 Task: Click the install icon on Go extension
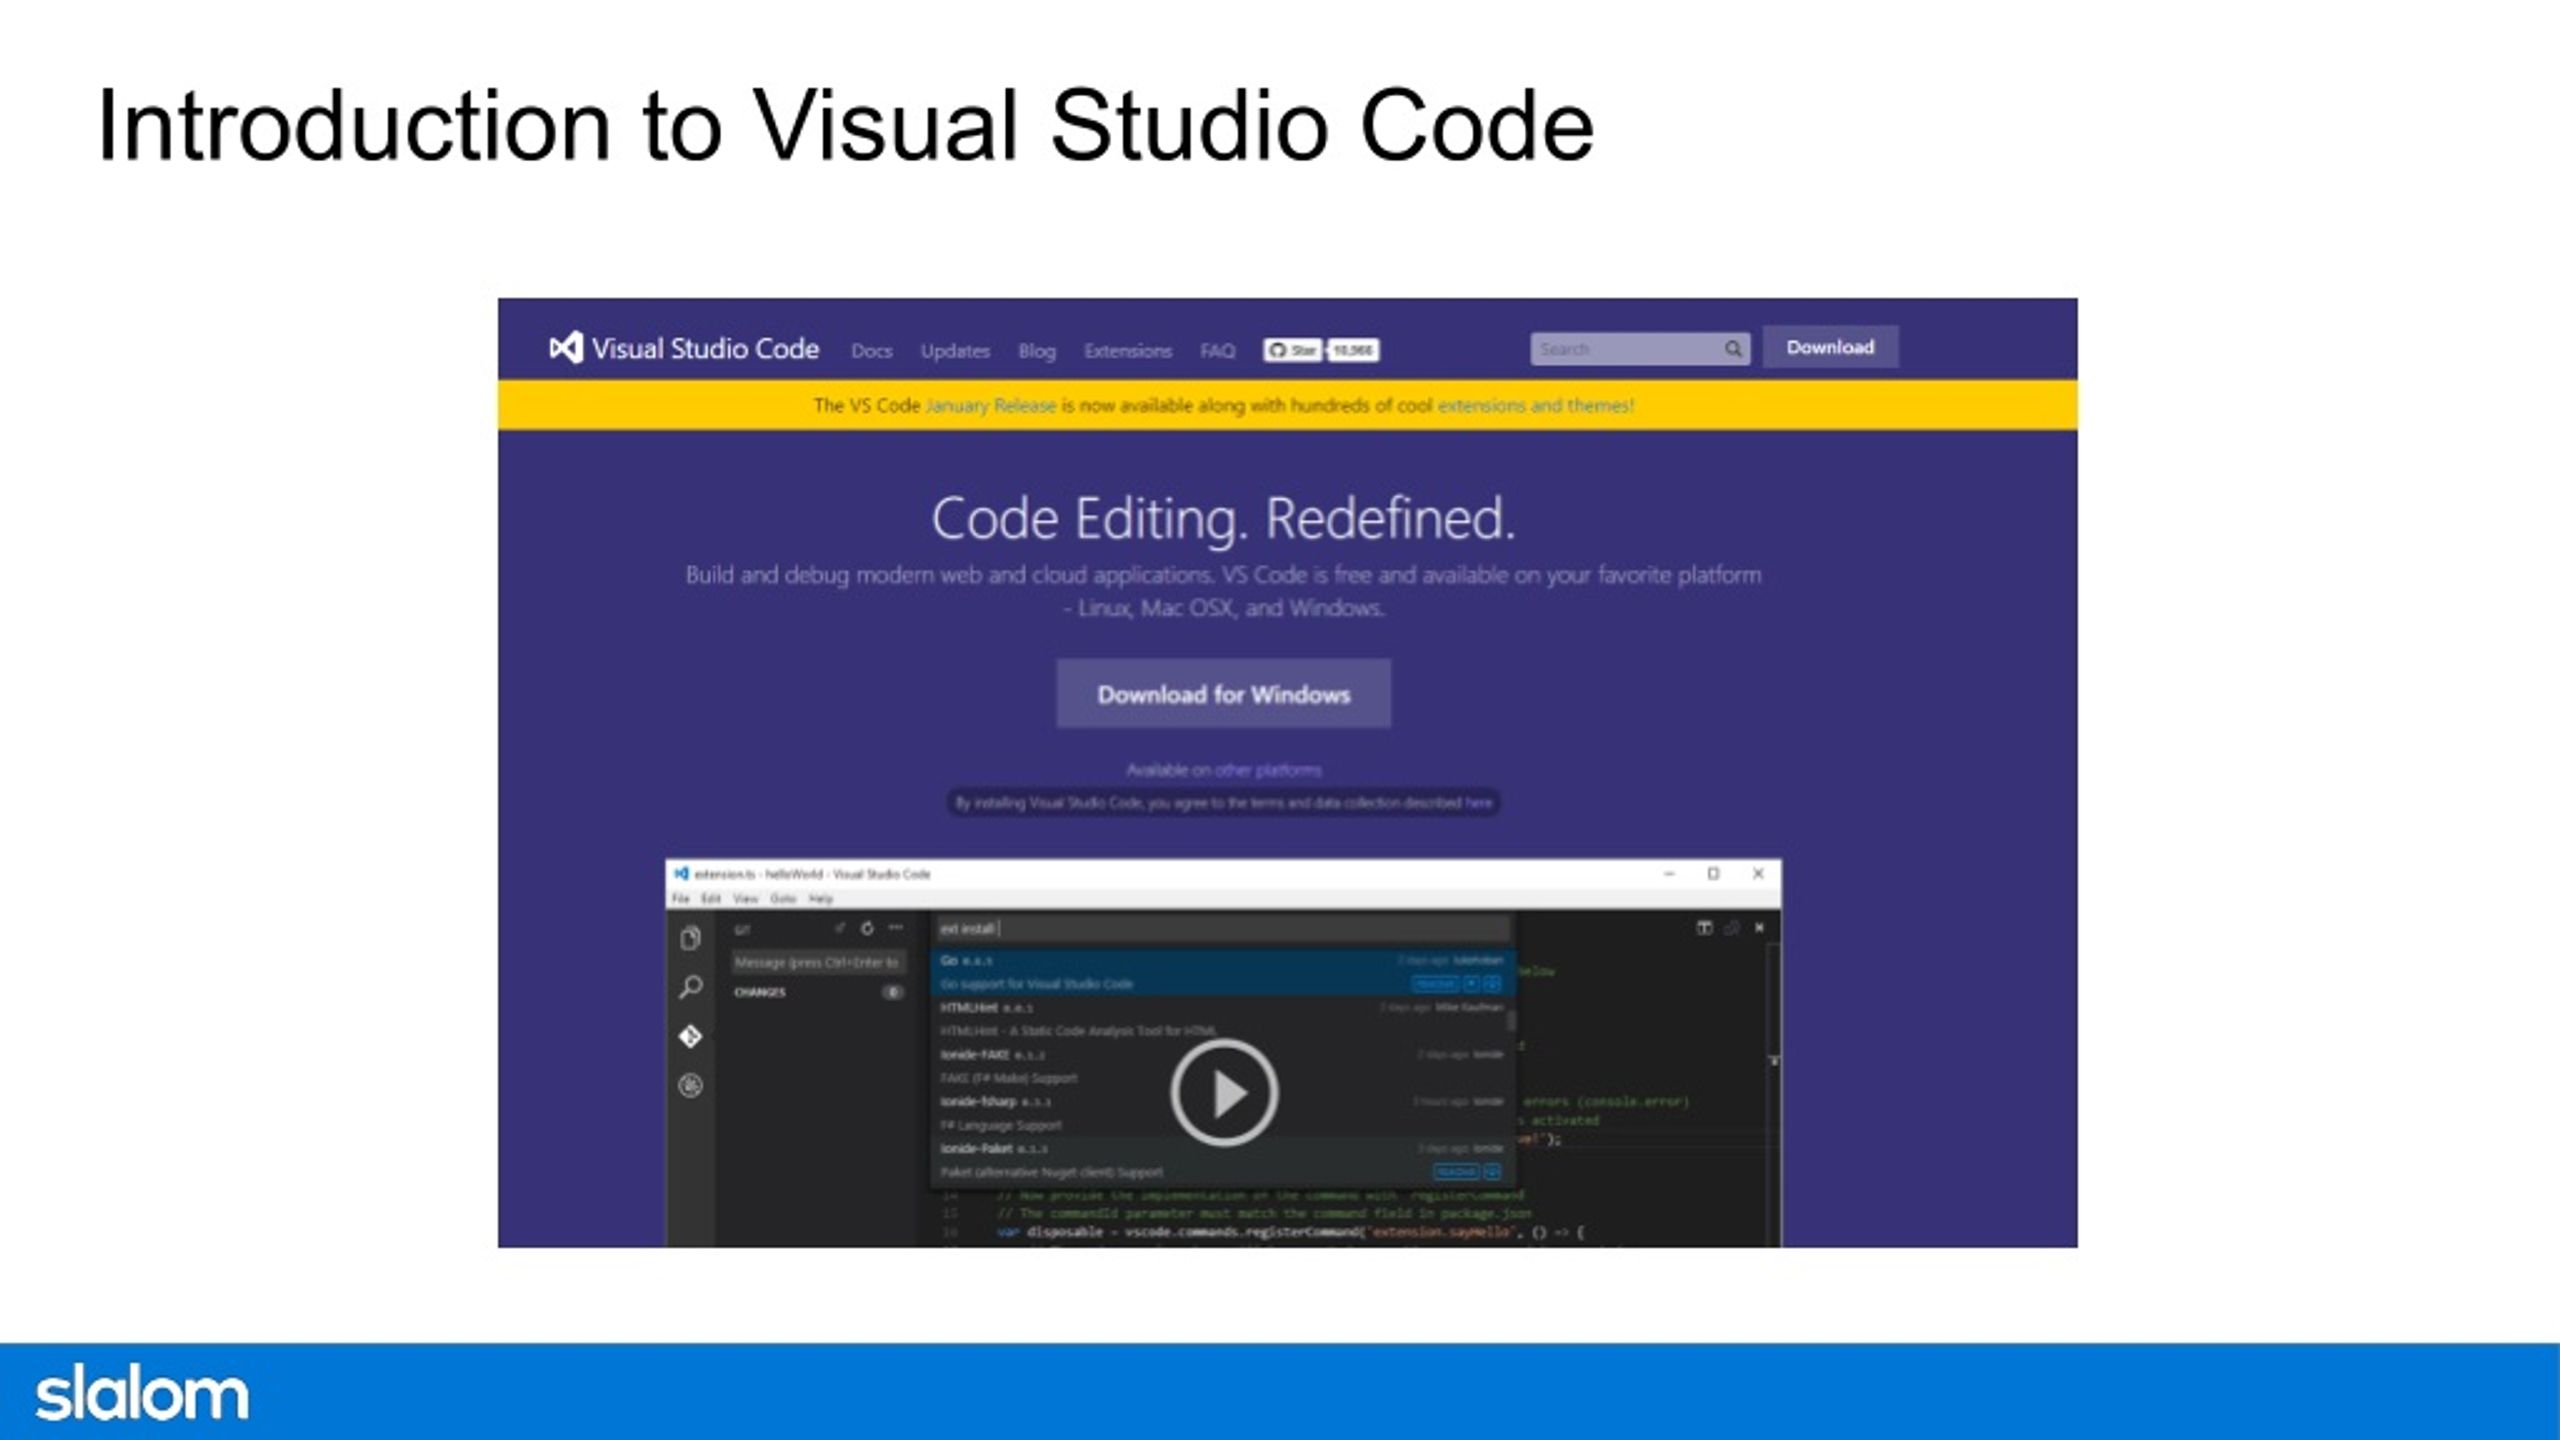tap(1492, 984)
